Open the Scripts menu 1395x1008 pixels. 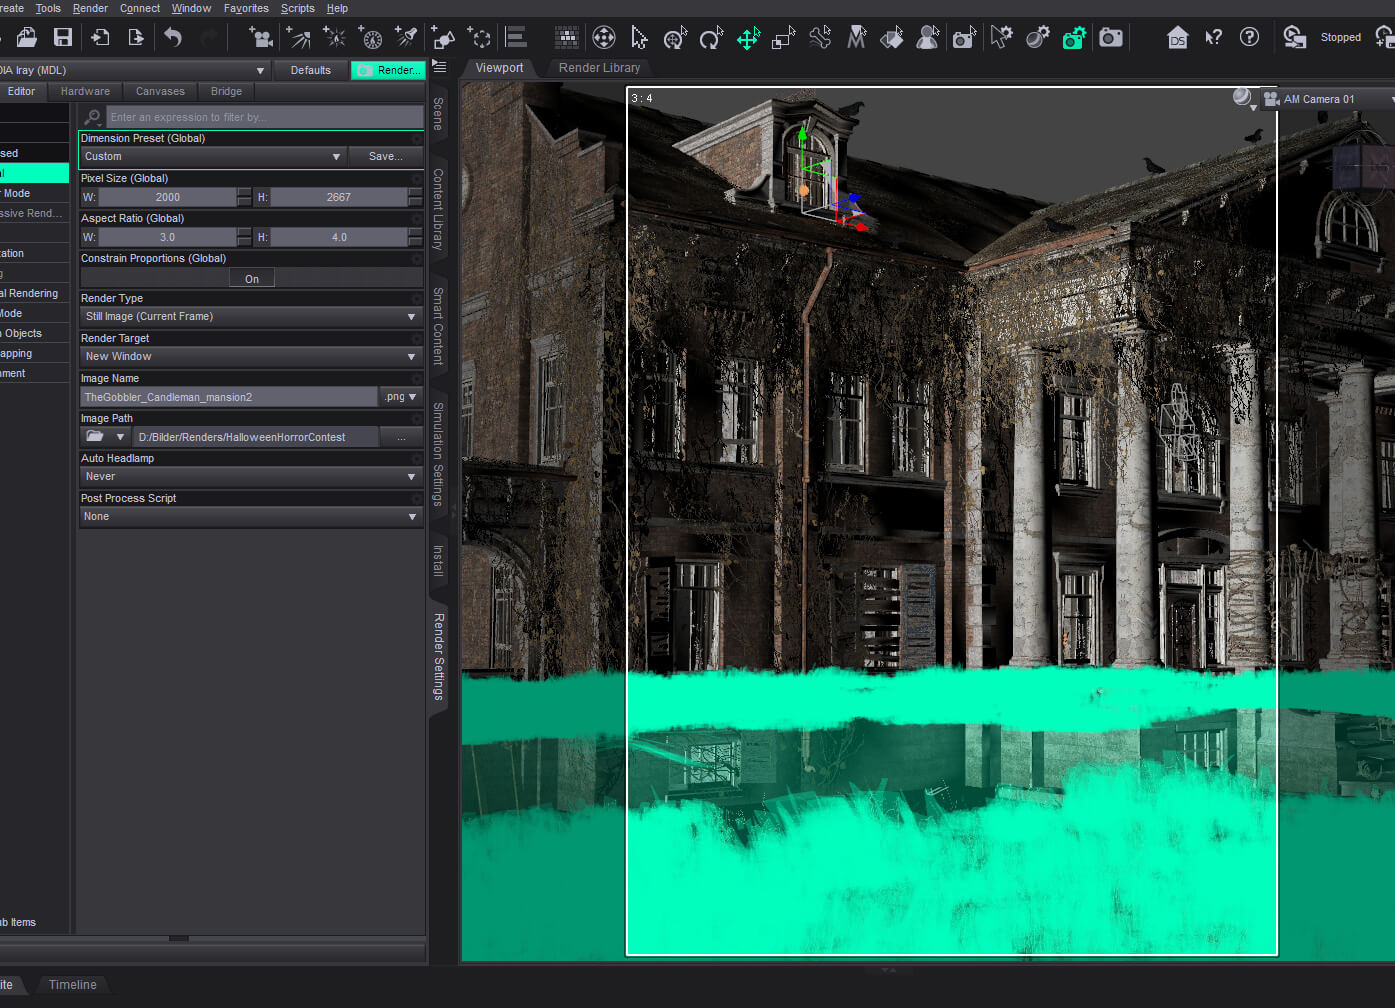coord(297,8)
